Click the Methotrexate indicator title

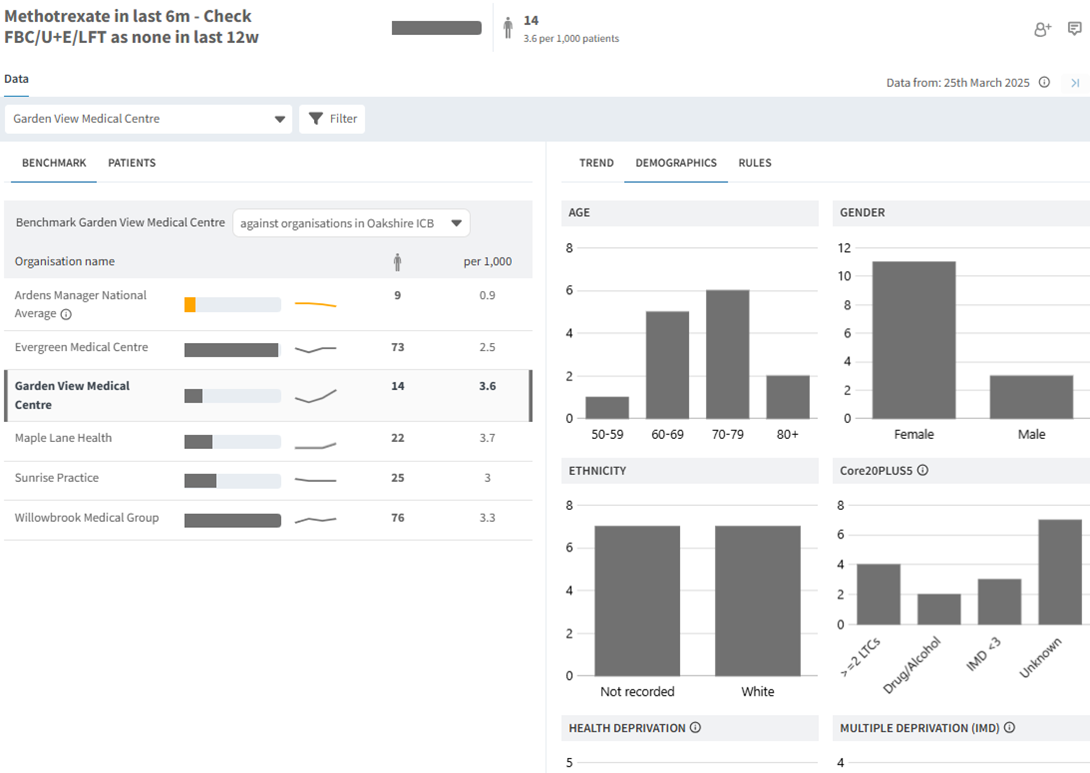pos(131,26)
